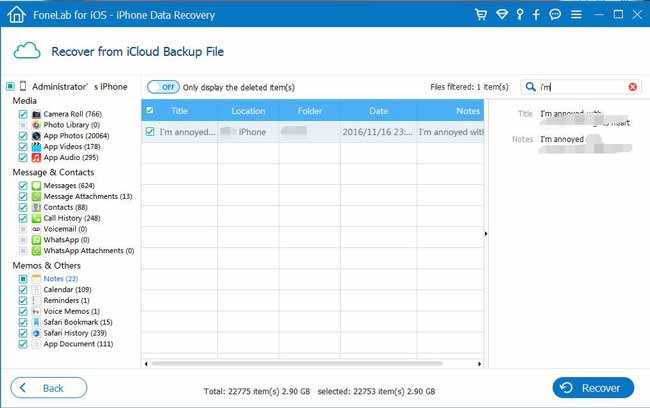Uncheck the Camera Roll checkbox
Image resolution: width=650 pixels, height=408 pixels.
23,114
